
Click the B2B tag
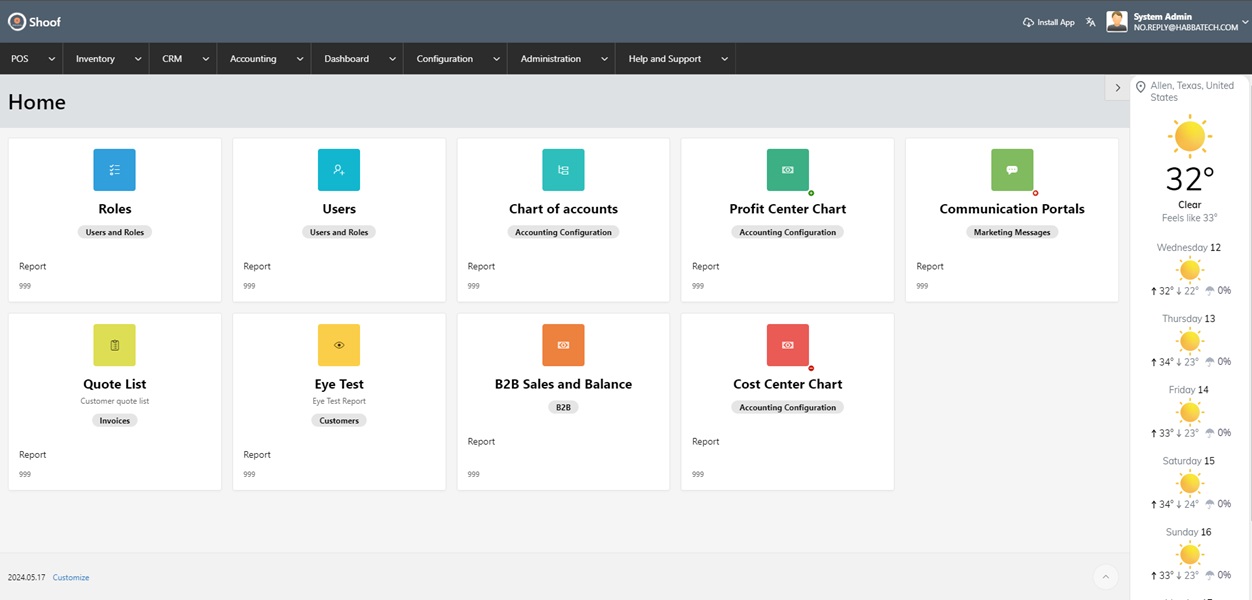pos(563,407)
